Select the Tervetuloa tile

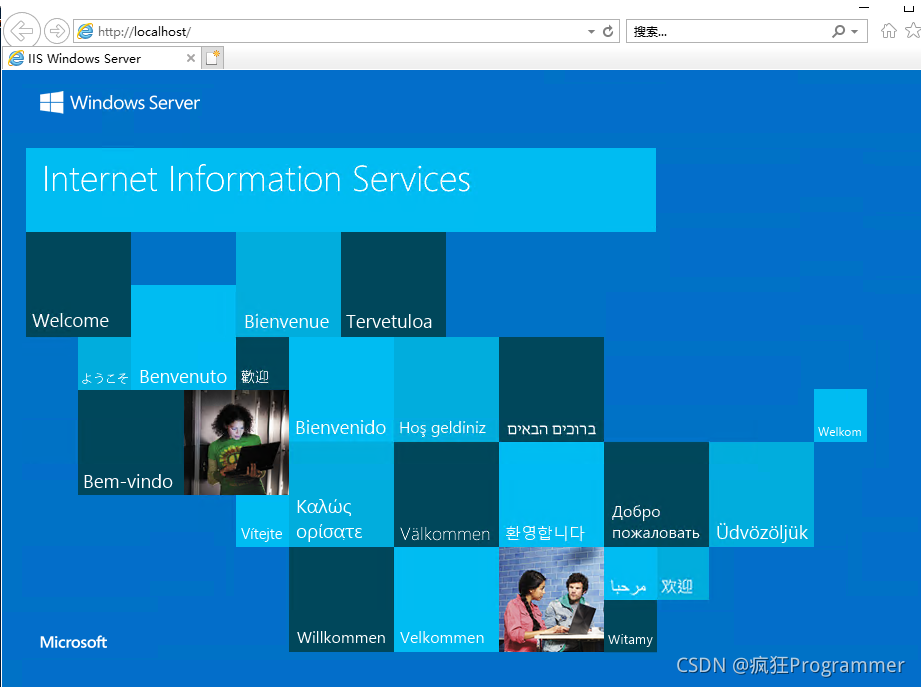pos(393,285)
